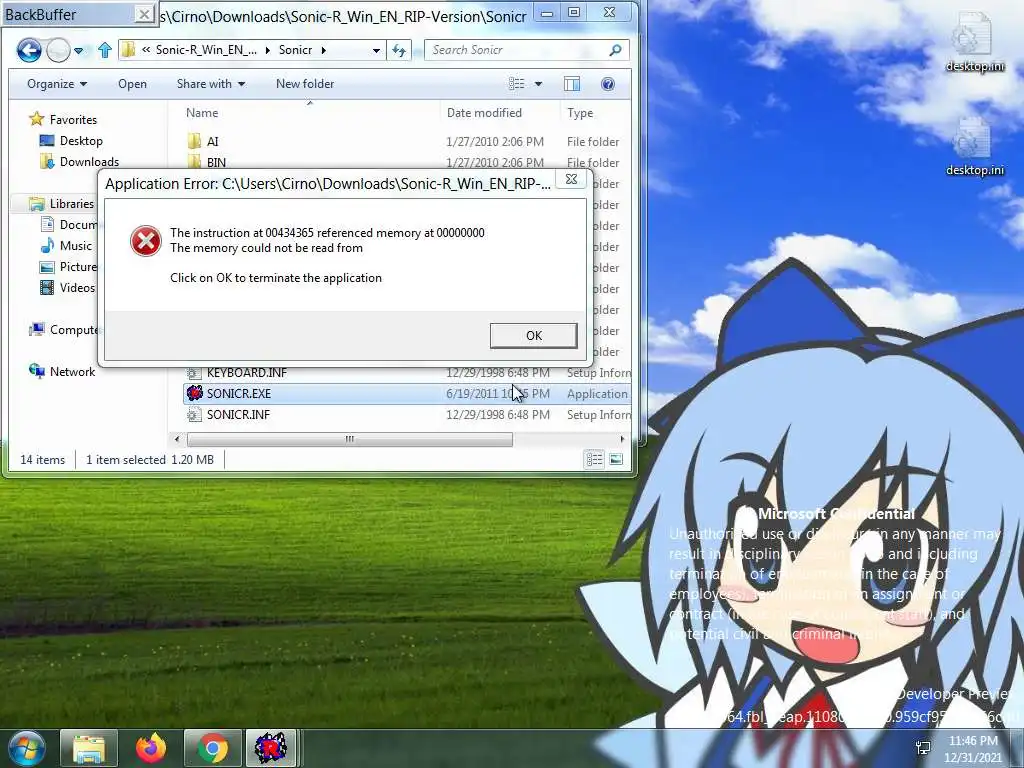
Task: Click the Sonicr breadcrumb segment
Action: [295, 50]
